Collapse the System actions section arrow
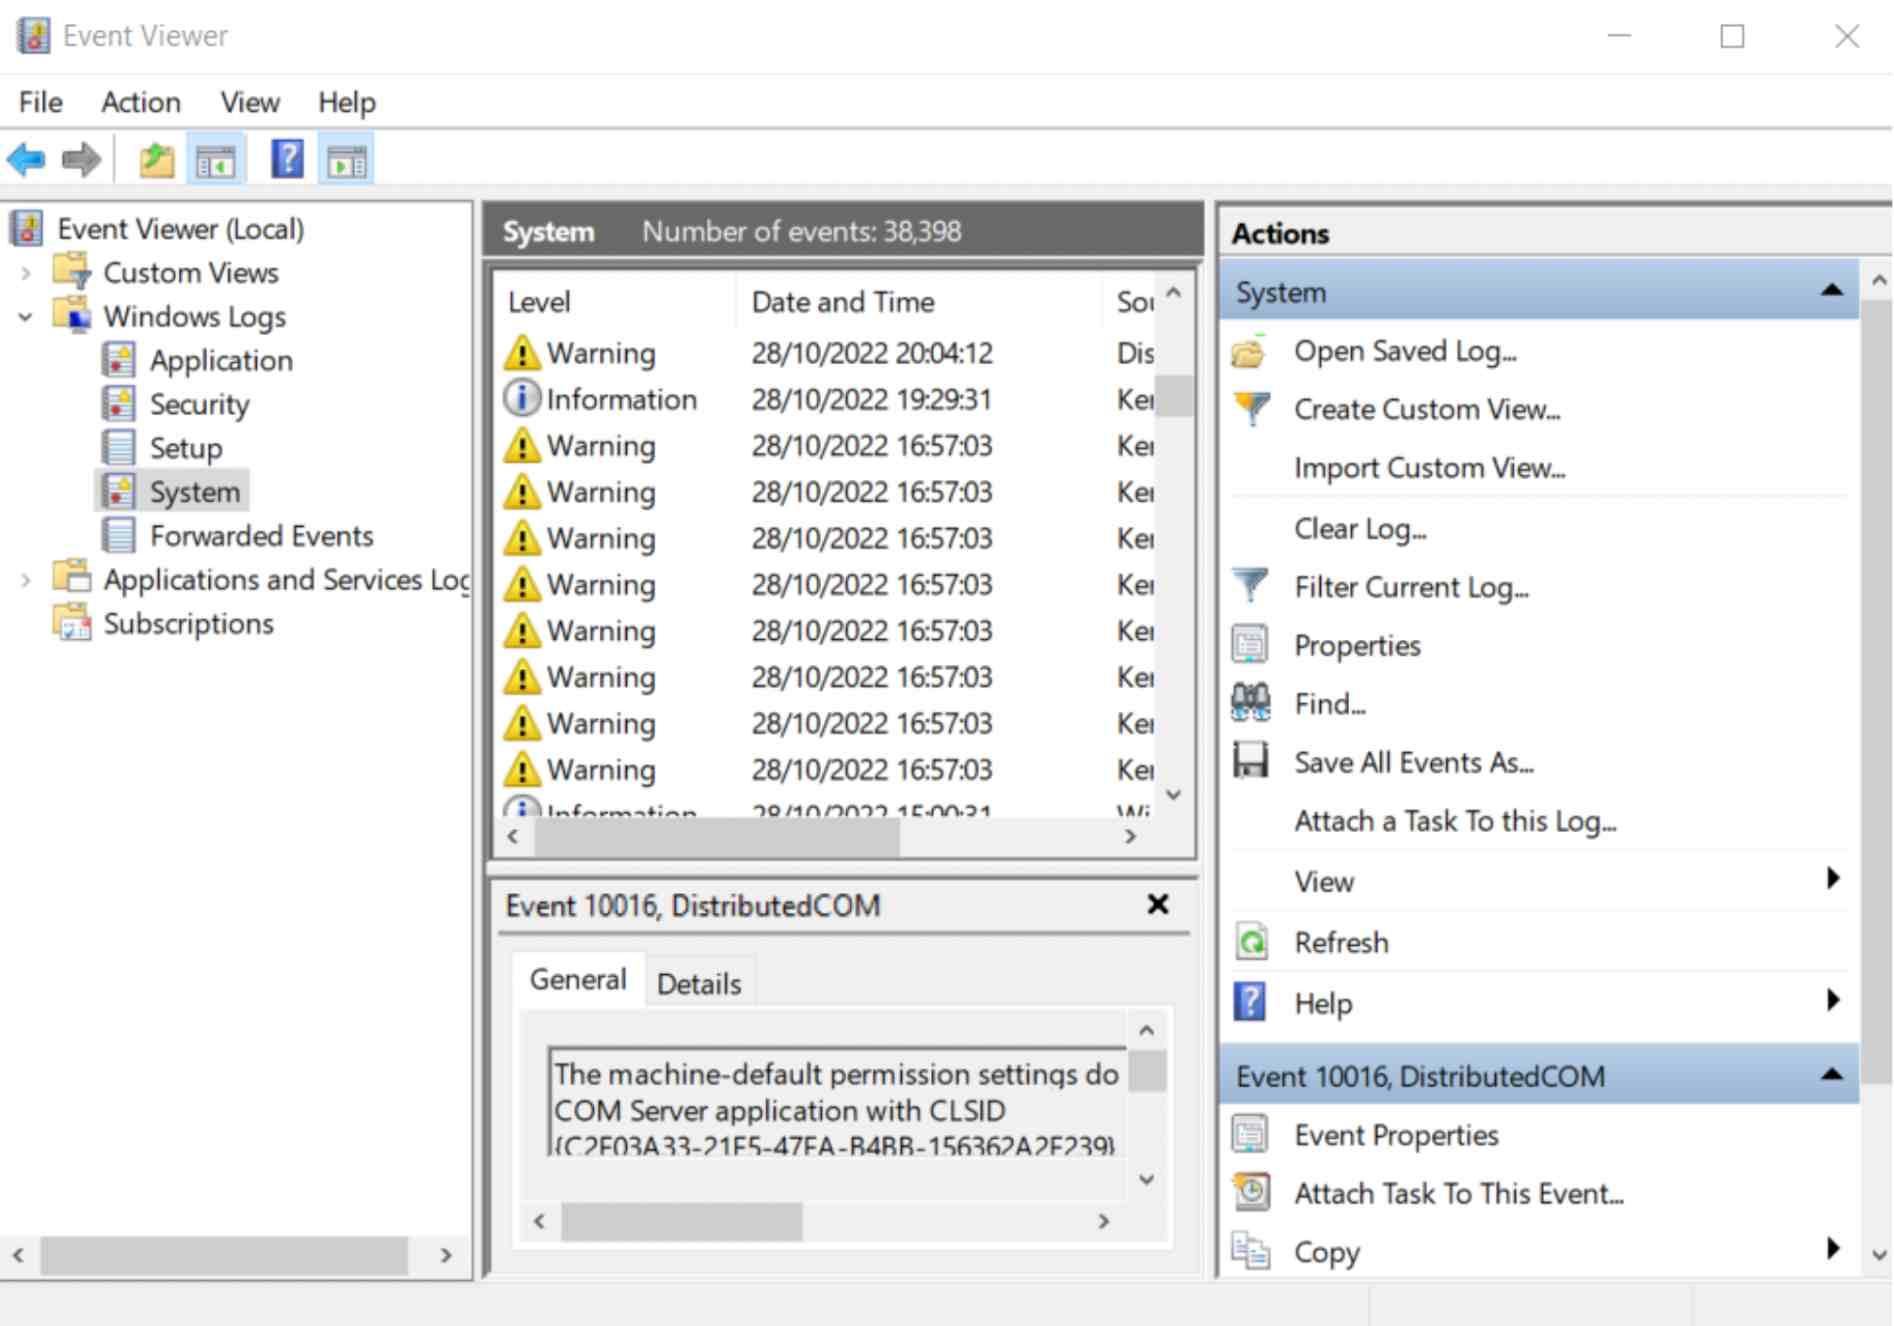The height and width of the screenshot is (1326, 1894). coord(1832,291)
